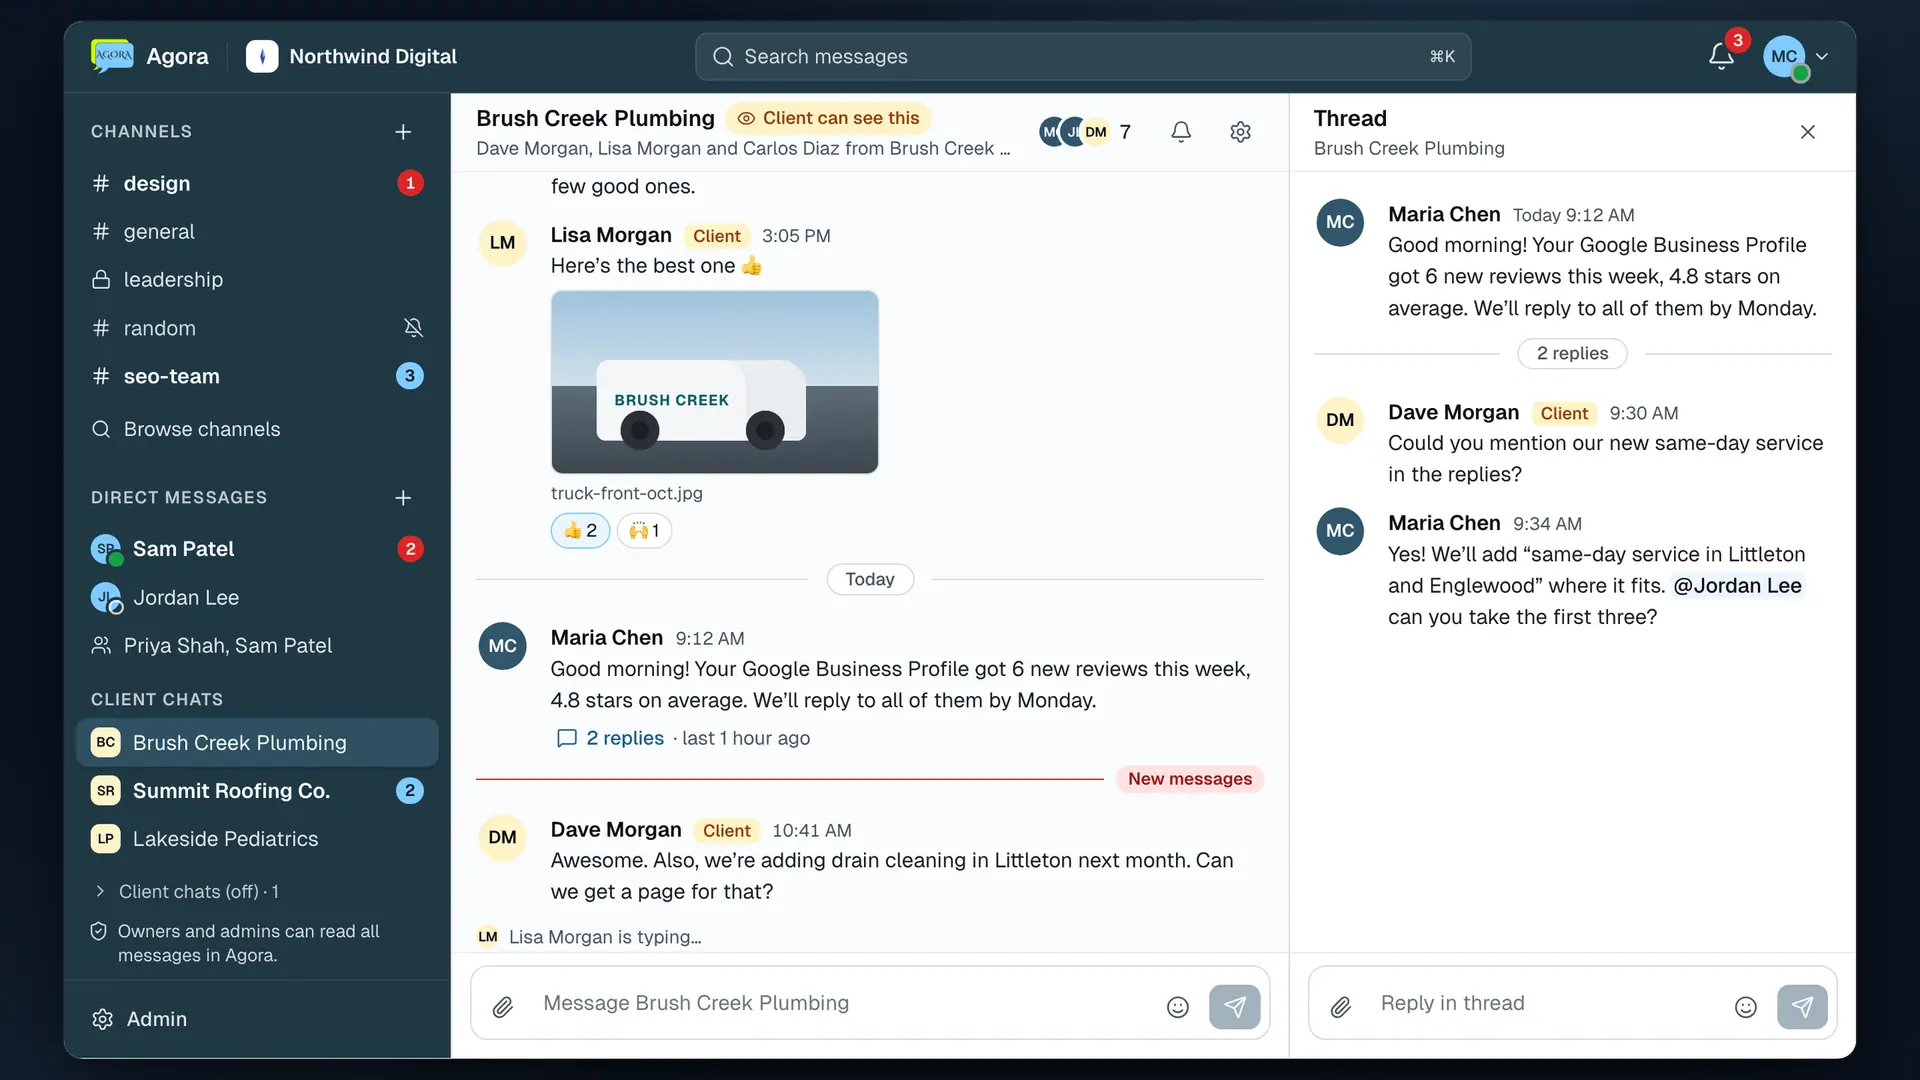
Task: Open the design channel
Action: 257,183
